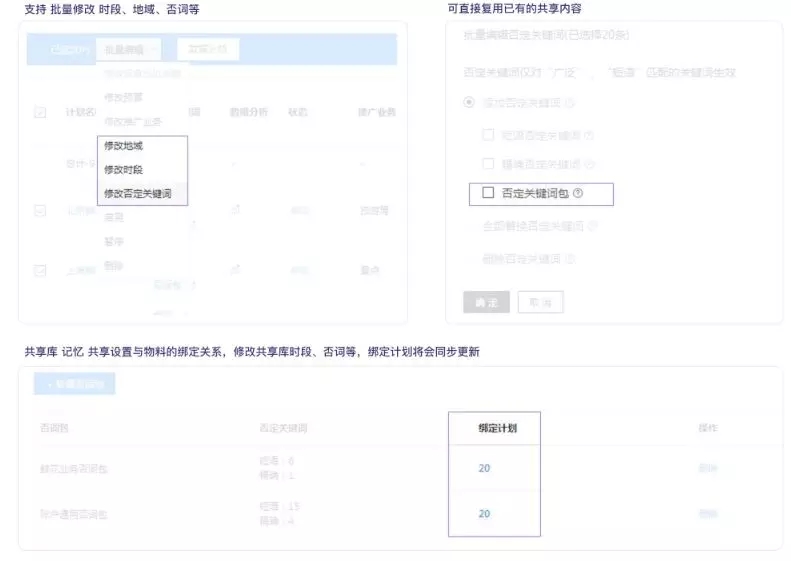Tick the 短语否定关键词 checkbox

coord(488,135)
